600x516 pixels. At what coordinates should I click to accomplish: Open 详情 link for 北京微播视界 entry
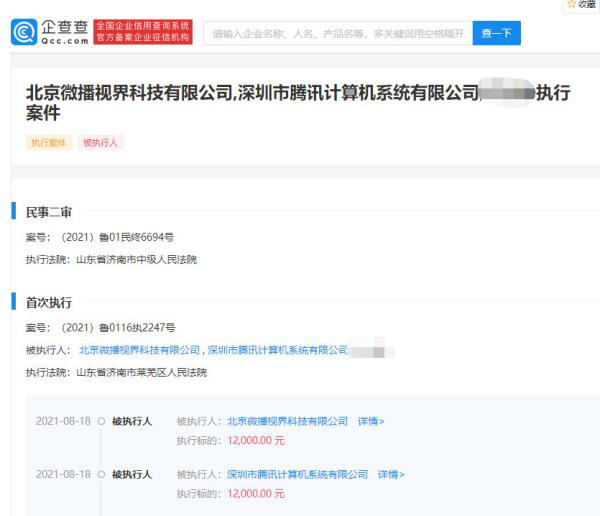pyautogui.click(x=371, y=421)
